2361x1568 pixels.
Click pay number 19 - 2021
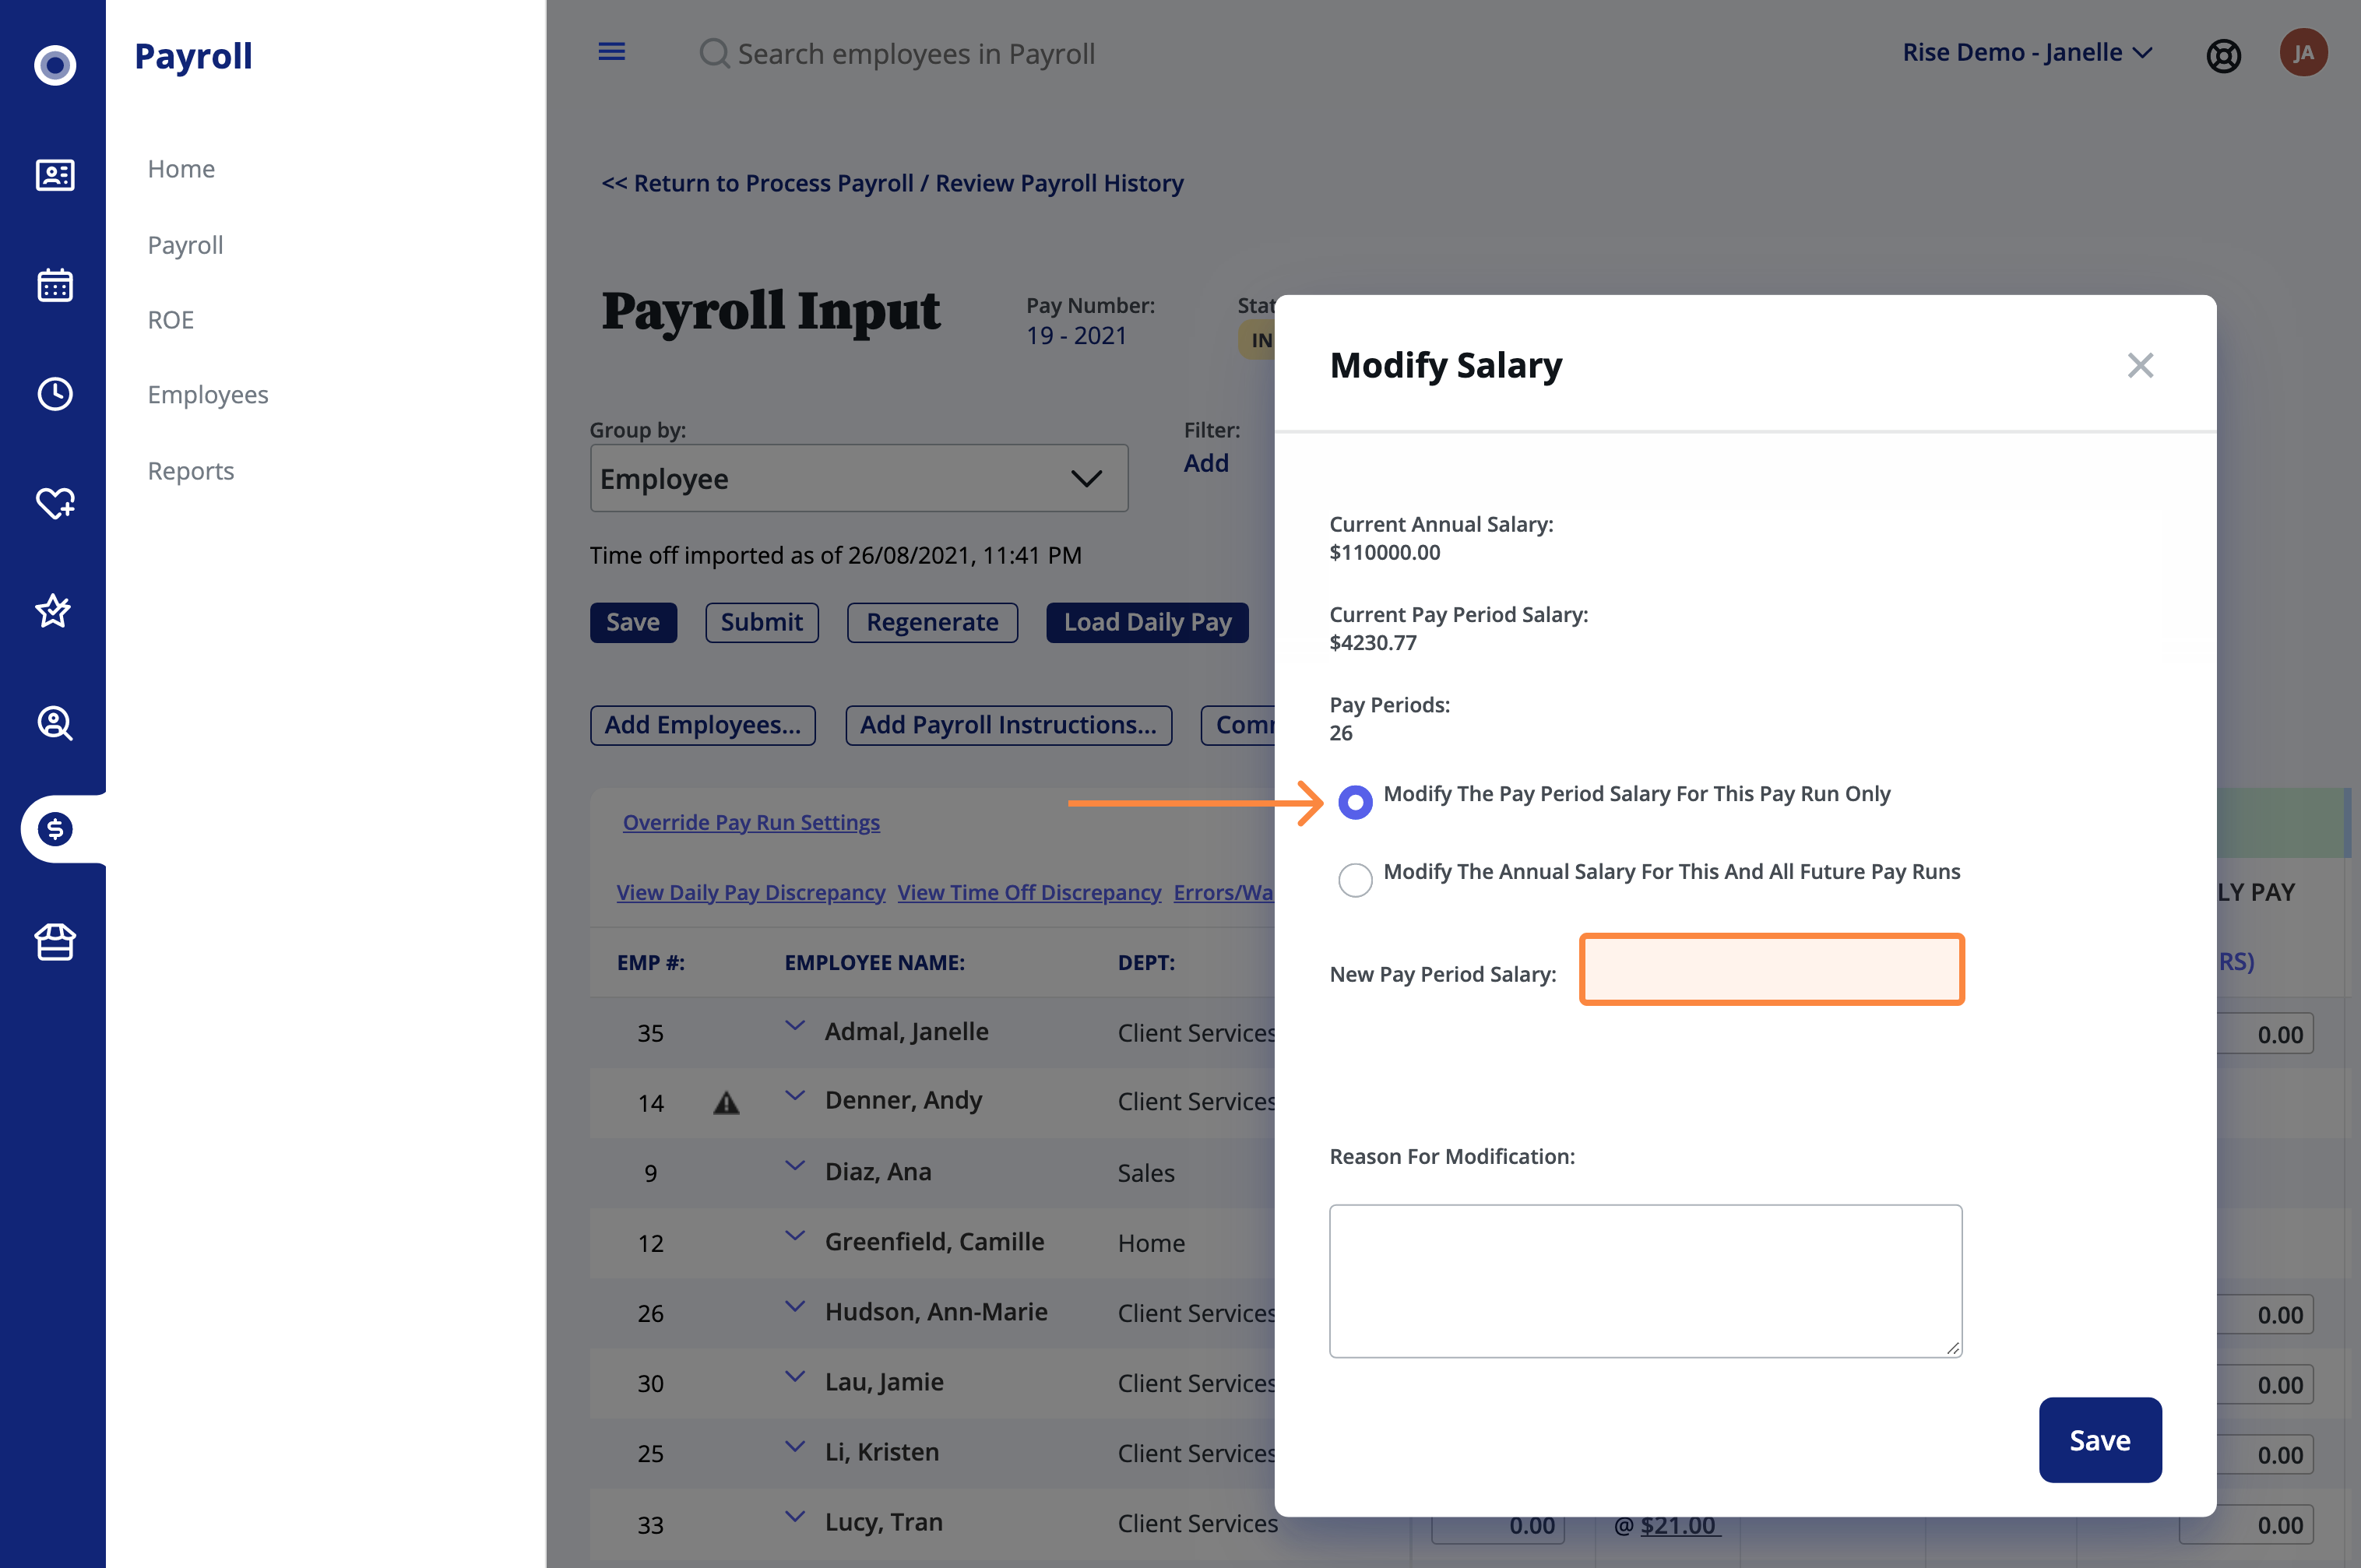click(x=1076, y=336)
